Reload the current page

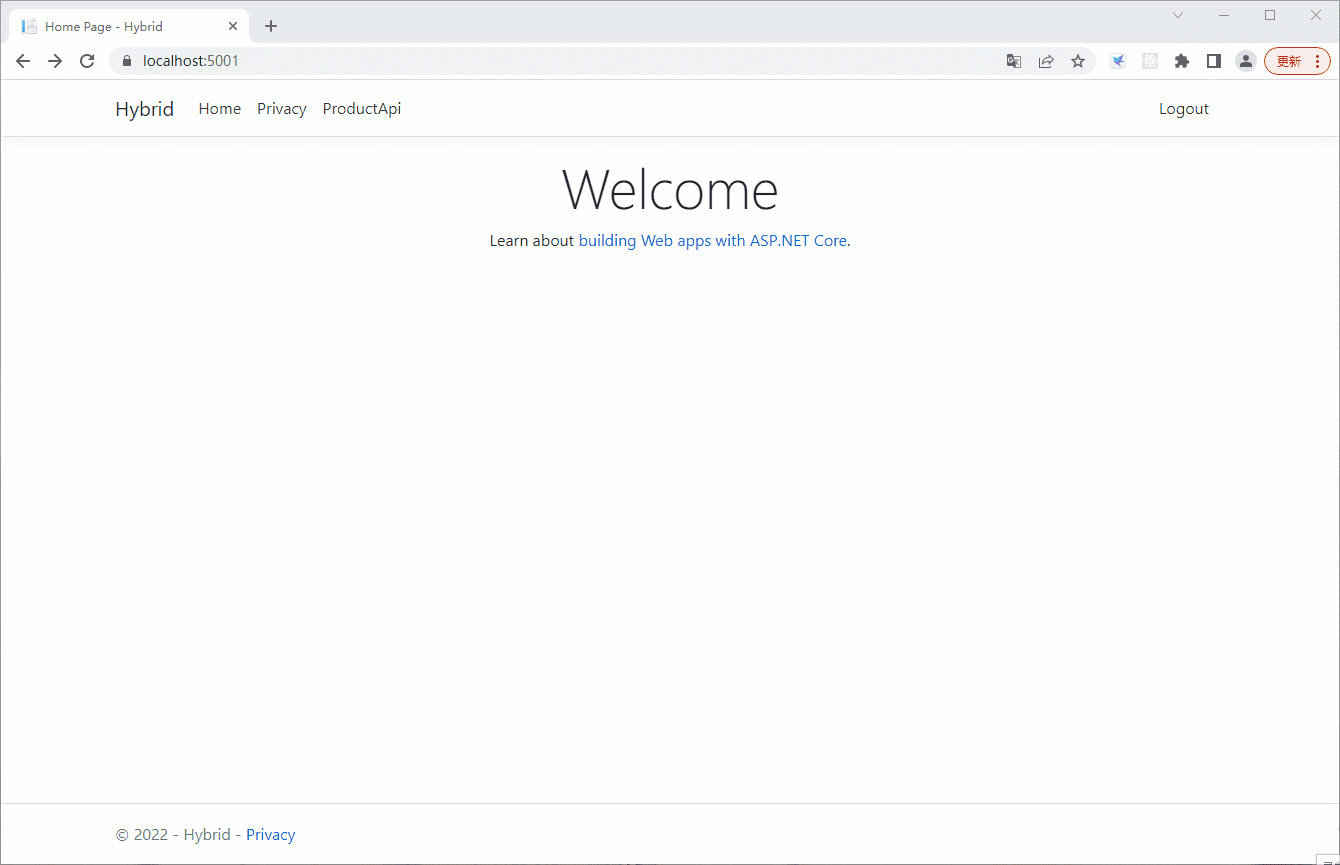click(87, 61)
